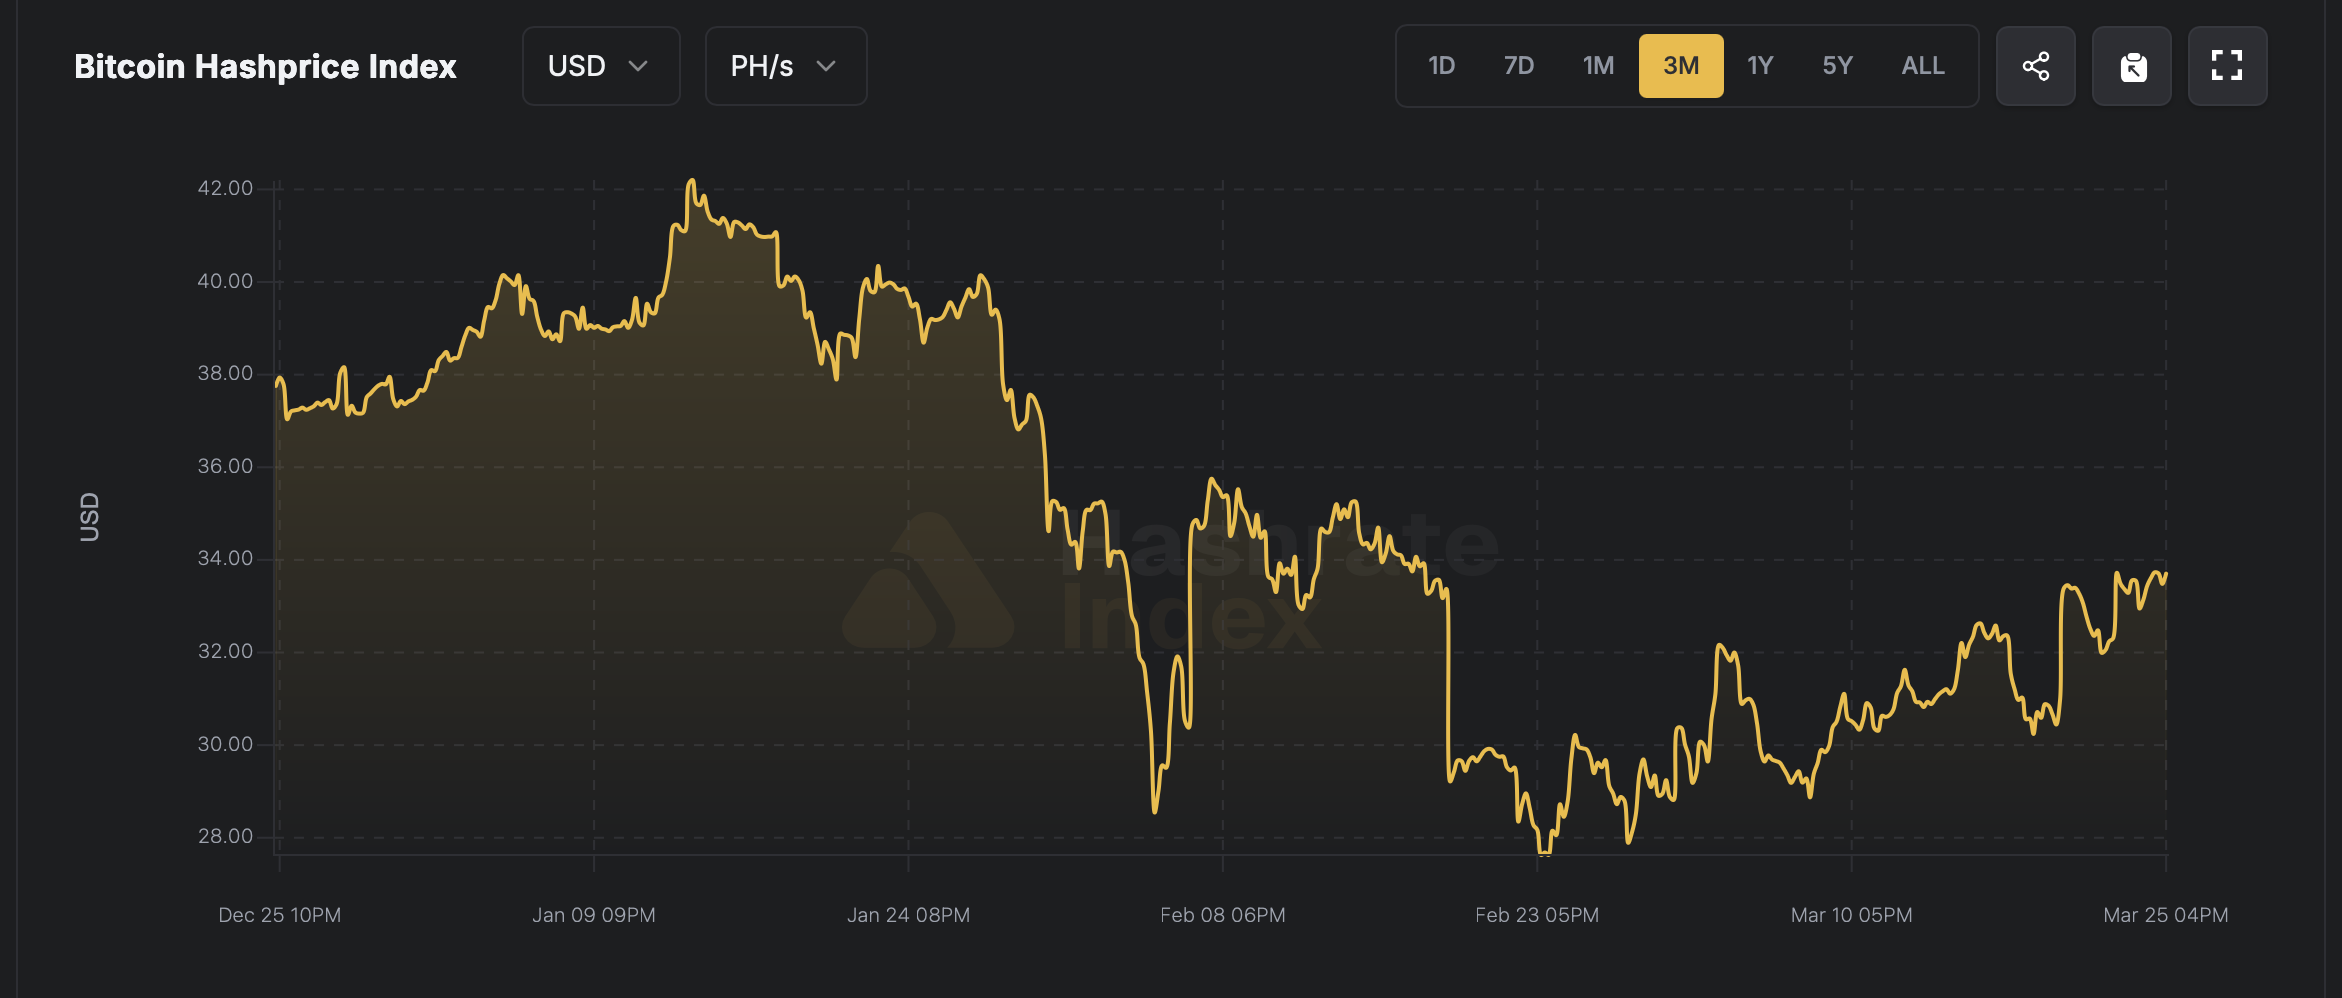Enable the 7D timeframe view

click(x=1519, y=66)
